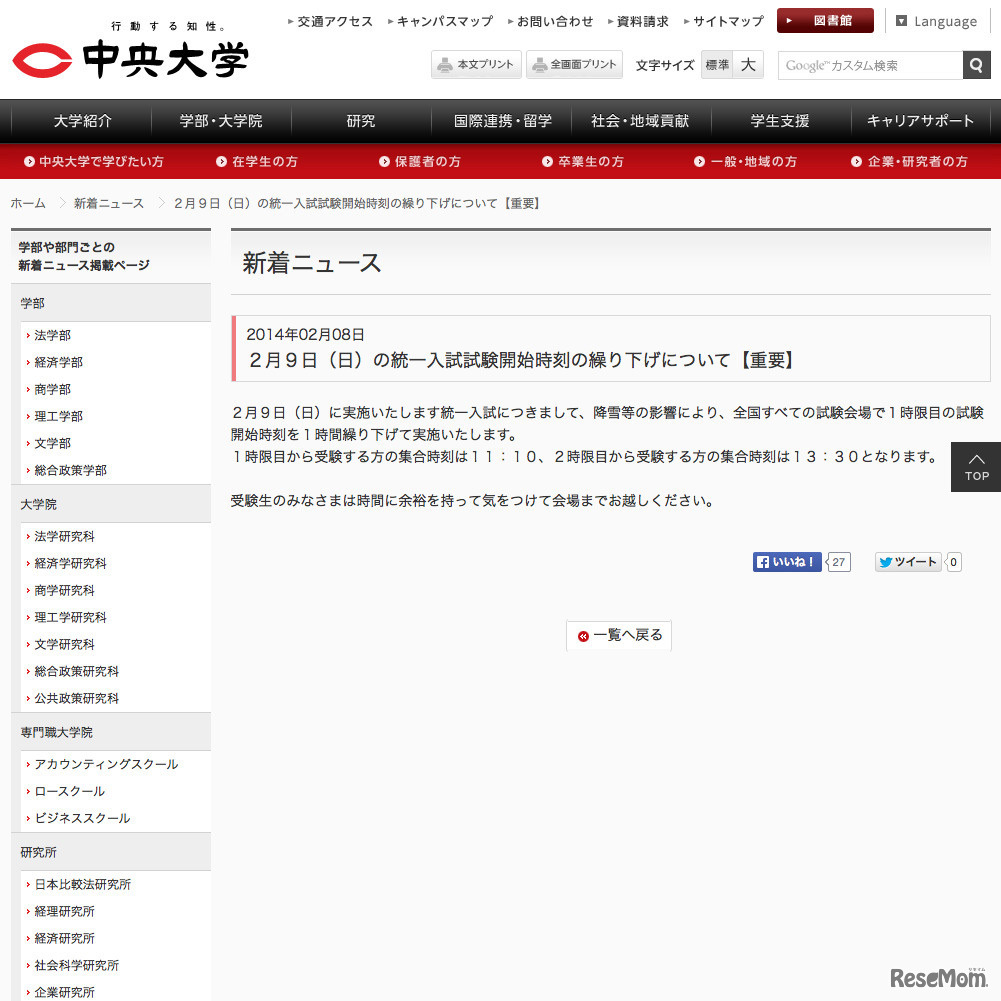Click the Facebook いいね! button
Screen dimensions: 1001x1001
[x=786, y=562]
